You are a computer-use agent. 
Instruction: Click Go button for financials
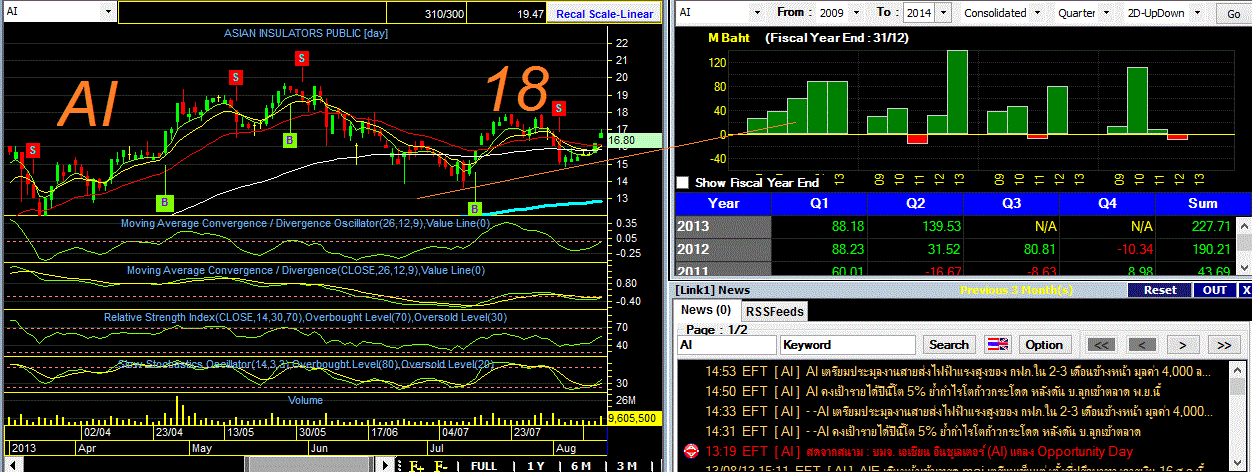pos(1232,14)
